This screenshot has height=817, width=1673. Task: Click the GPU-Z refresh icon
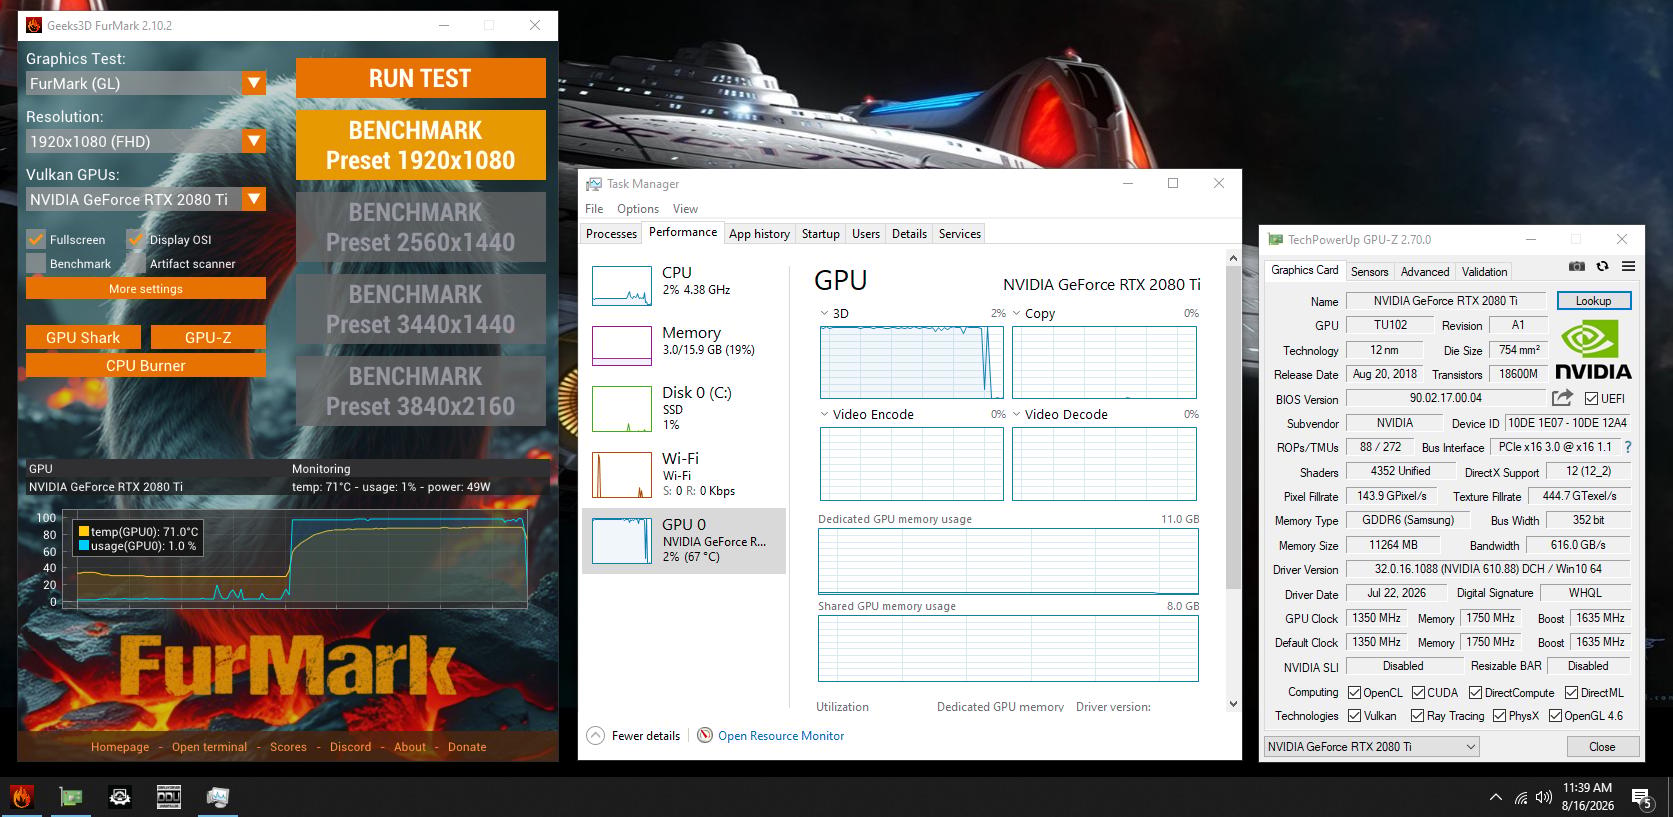coord(1602,266)
